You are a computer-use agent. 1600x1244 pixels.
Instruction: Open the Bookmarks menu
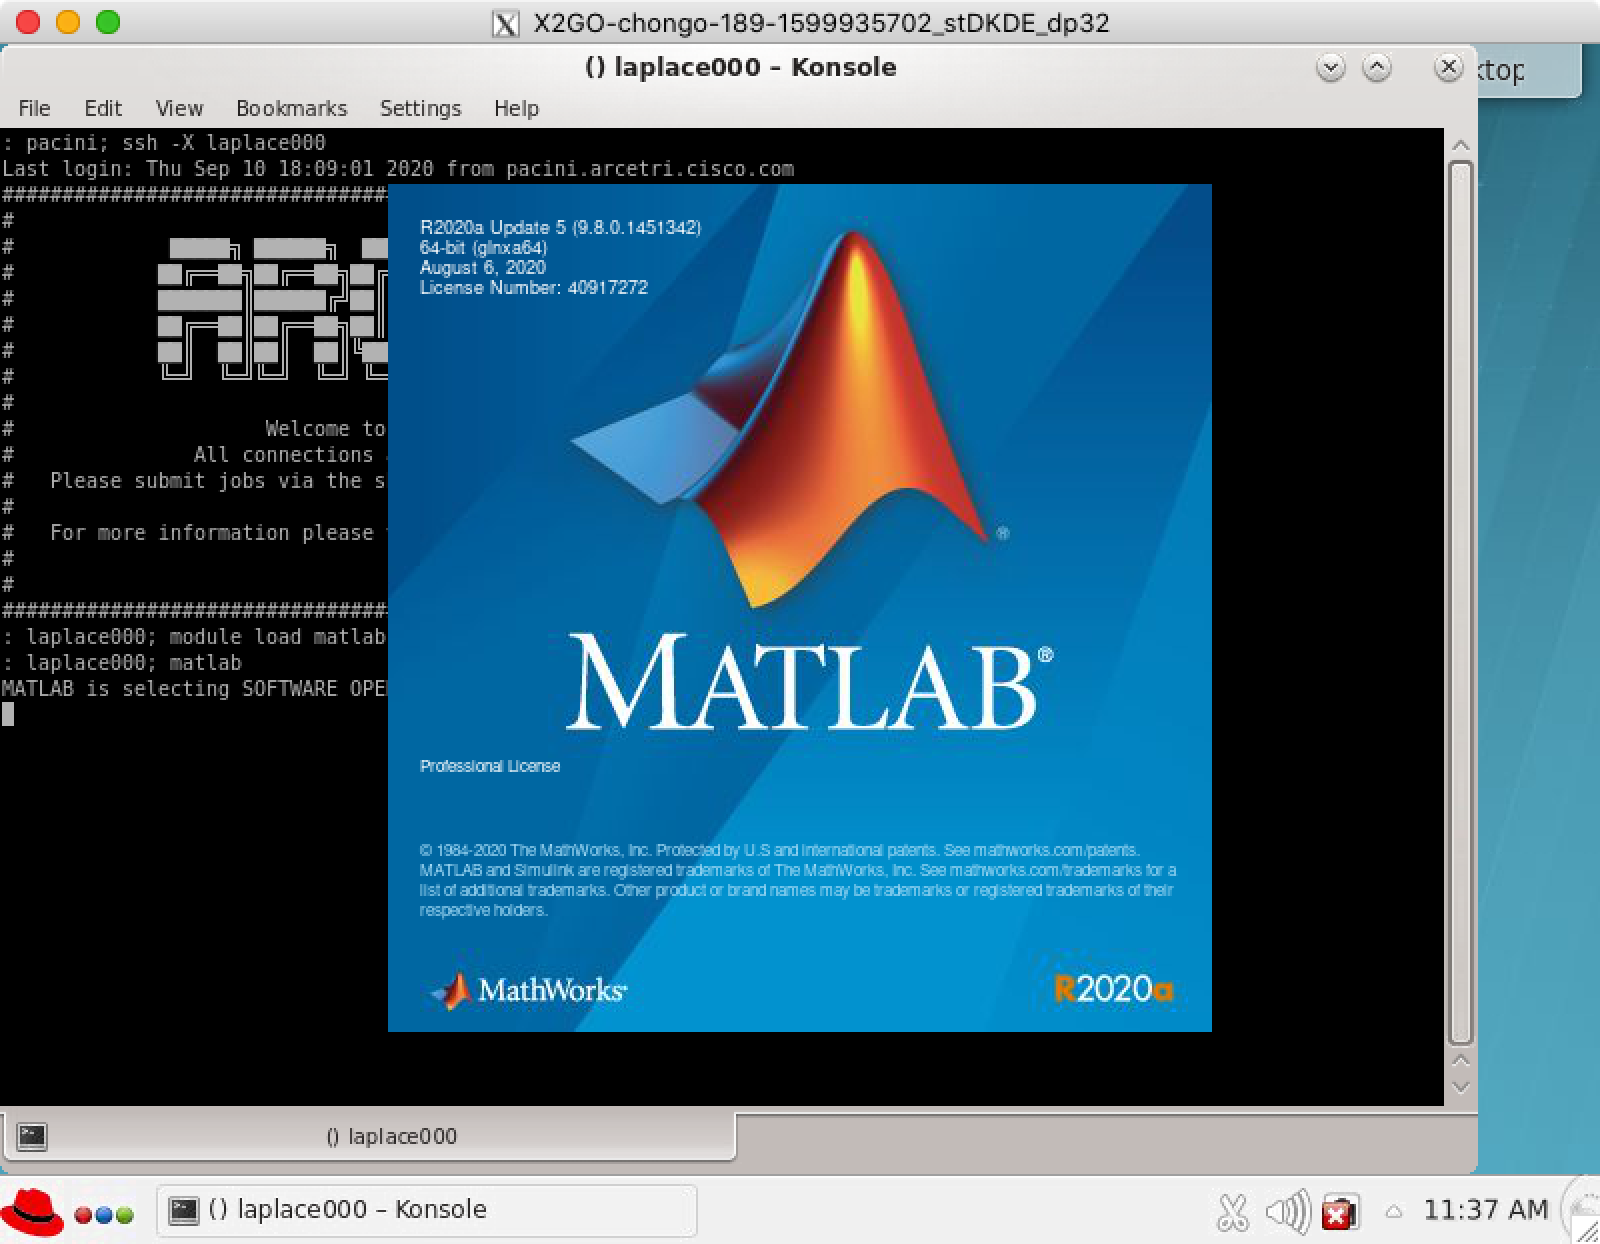point(291,108)
